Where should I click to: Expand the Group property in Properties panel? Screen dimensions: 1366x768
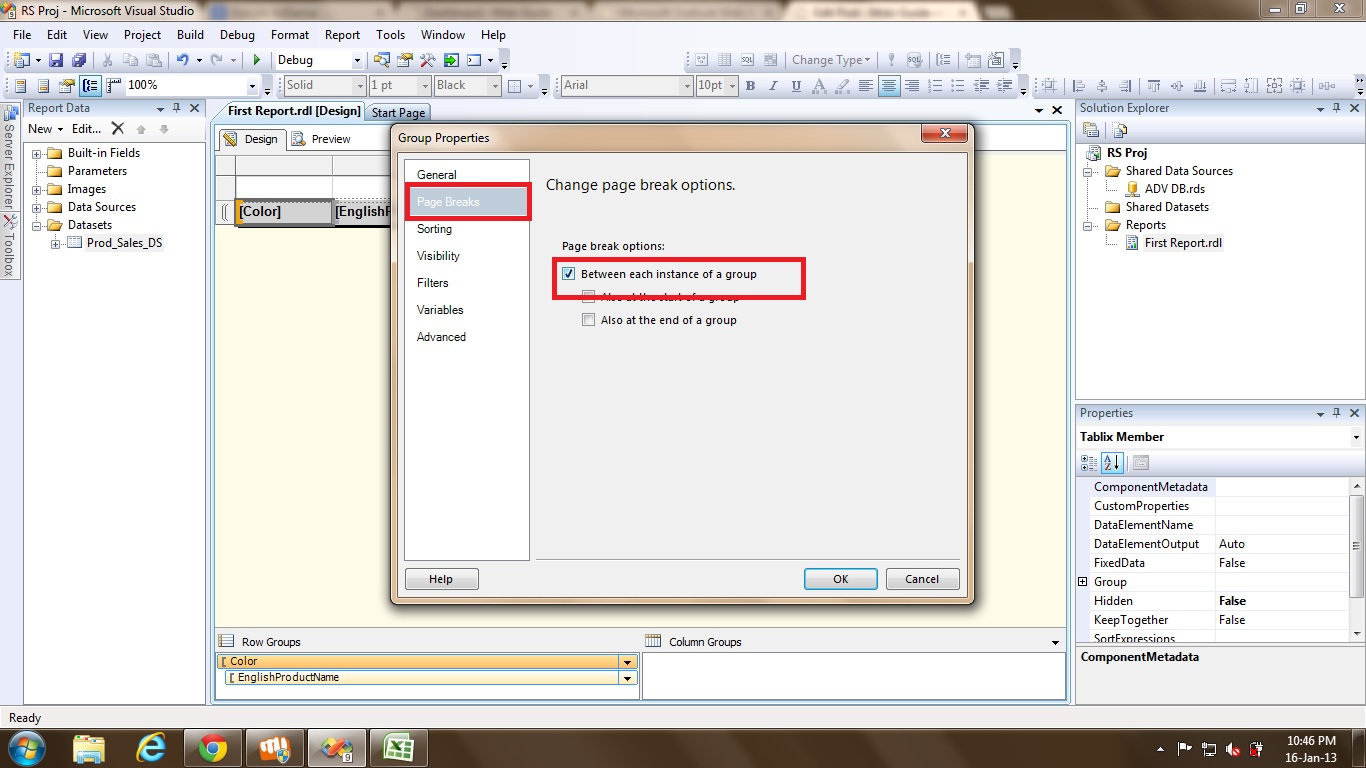pos(1082,582)
